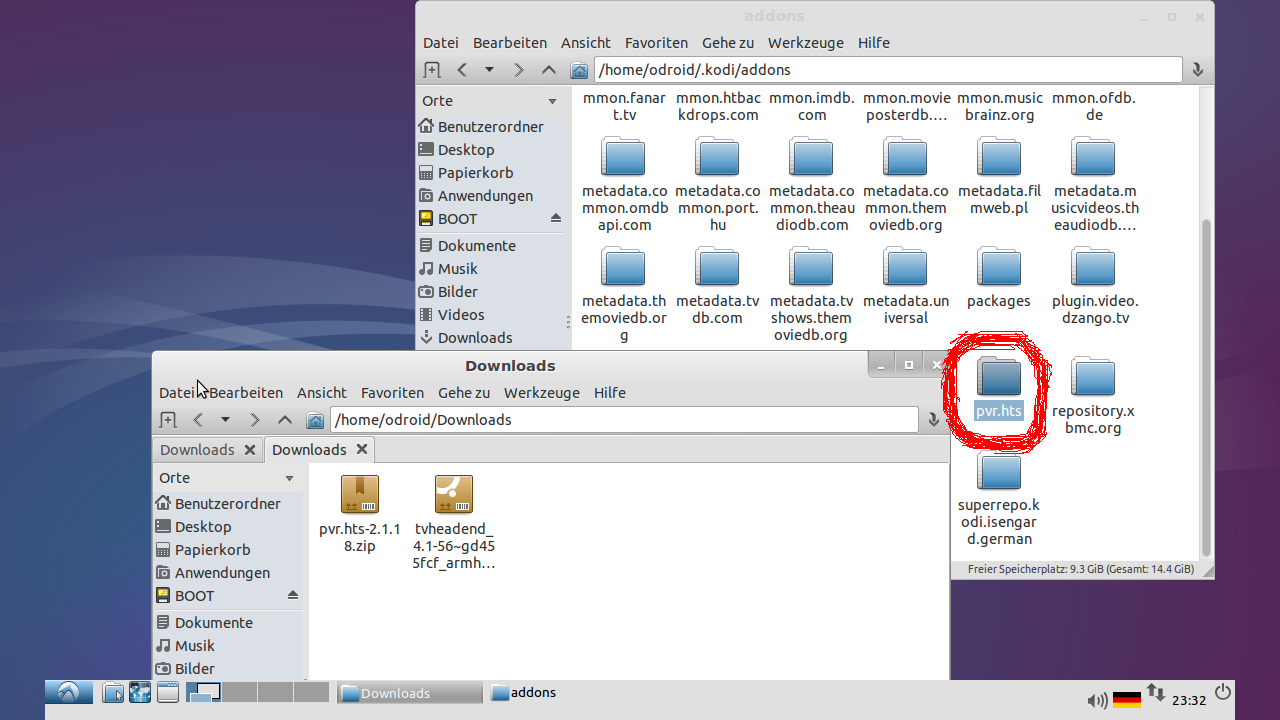Image resolution: width=1280 pixels, height=720 pixels.
Task: Click new tab icon in addons toolbar
Action: 432,70
